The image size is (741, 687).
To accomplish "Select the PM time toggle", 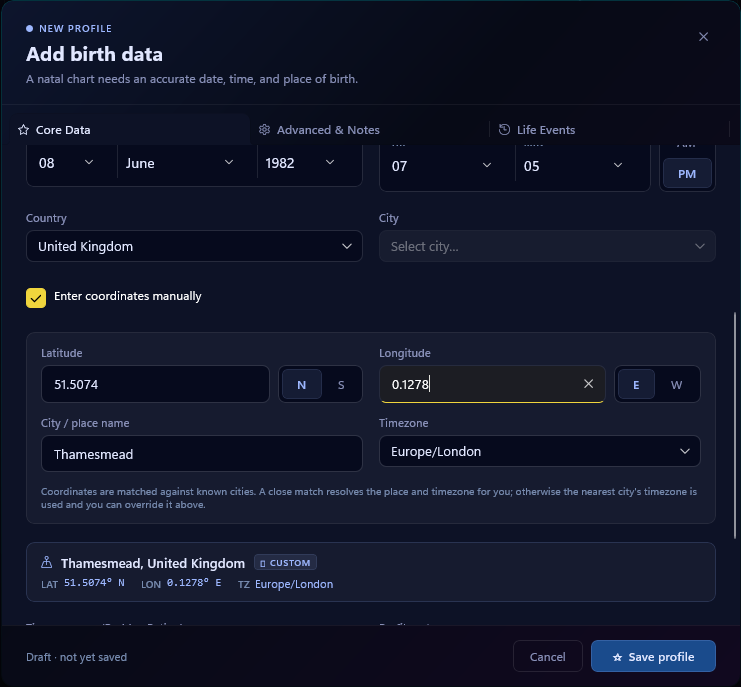I will (x=687, y=174).
